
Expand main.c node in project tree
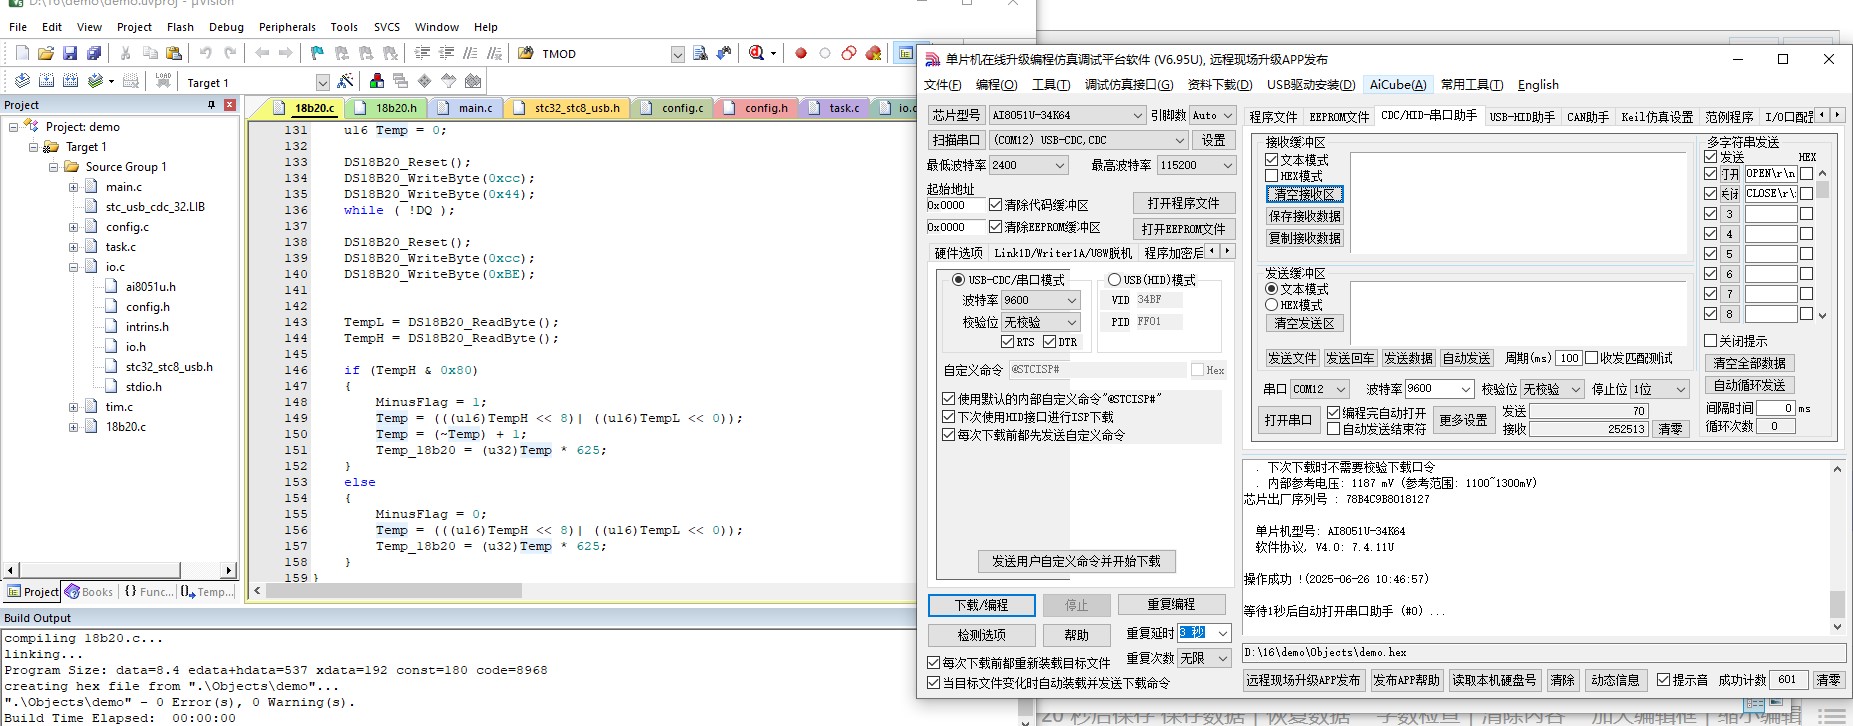point(73,187)
